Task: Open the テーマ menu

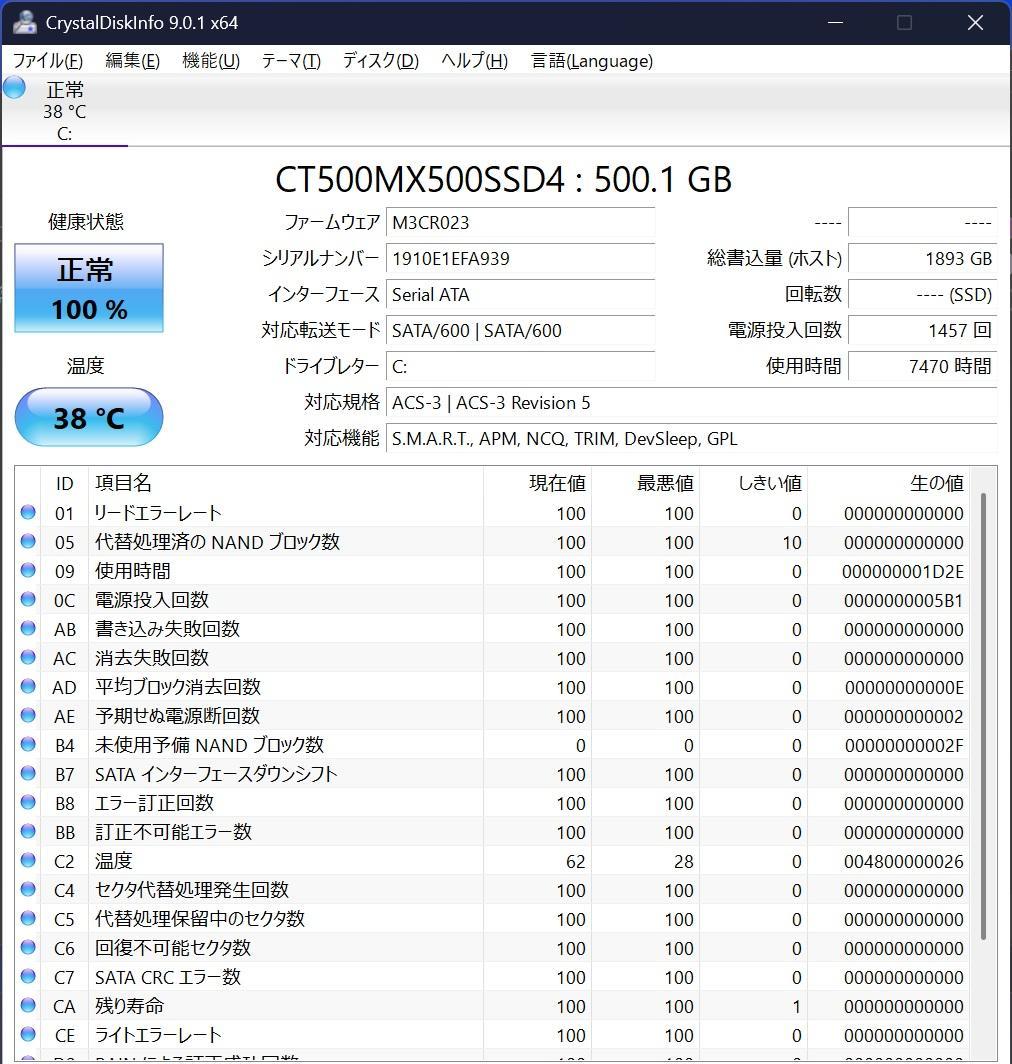Action: click(290, 61)
